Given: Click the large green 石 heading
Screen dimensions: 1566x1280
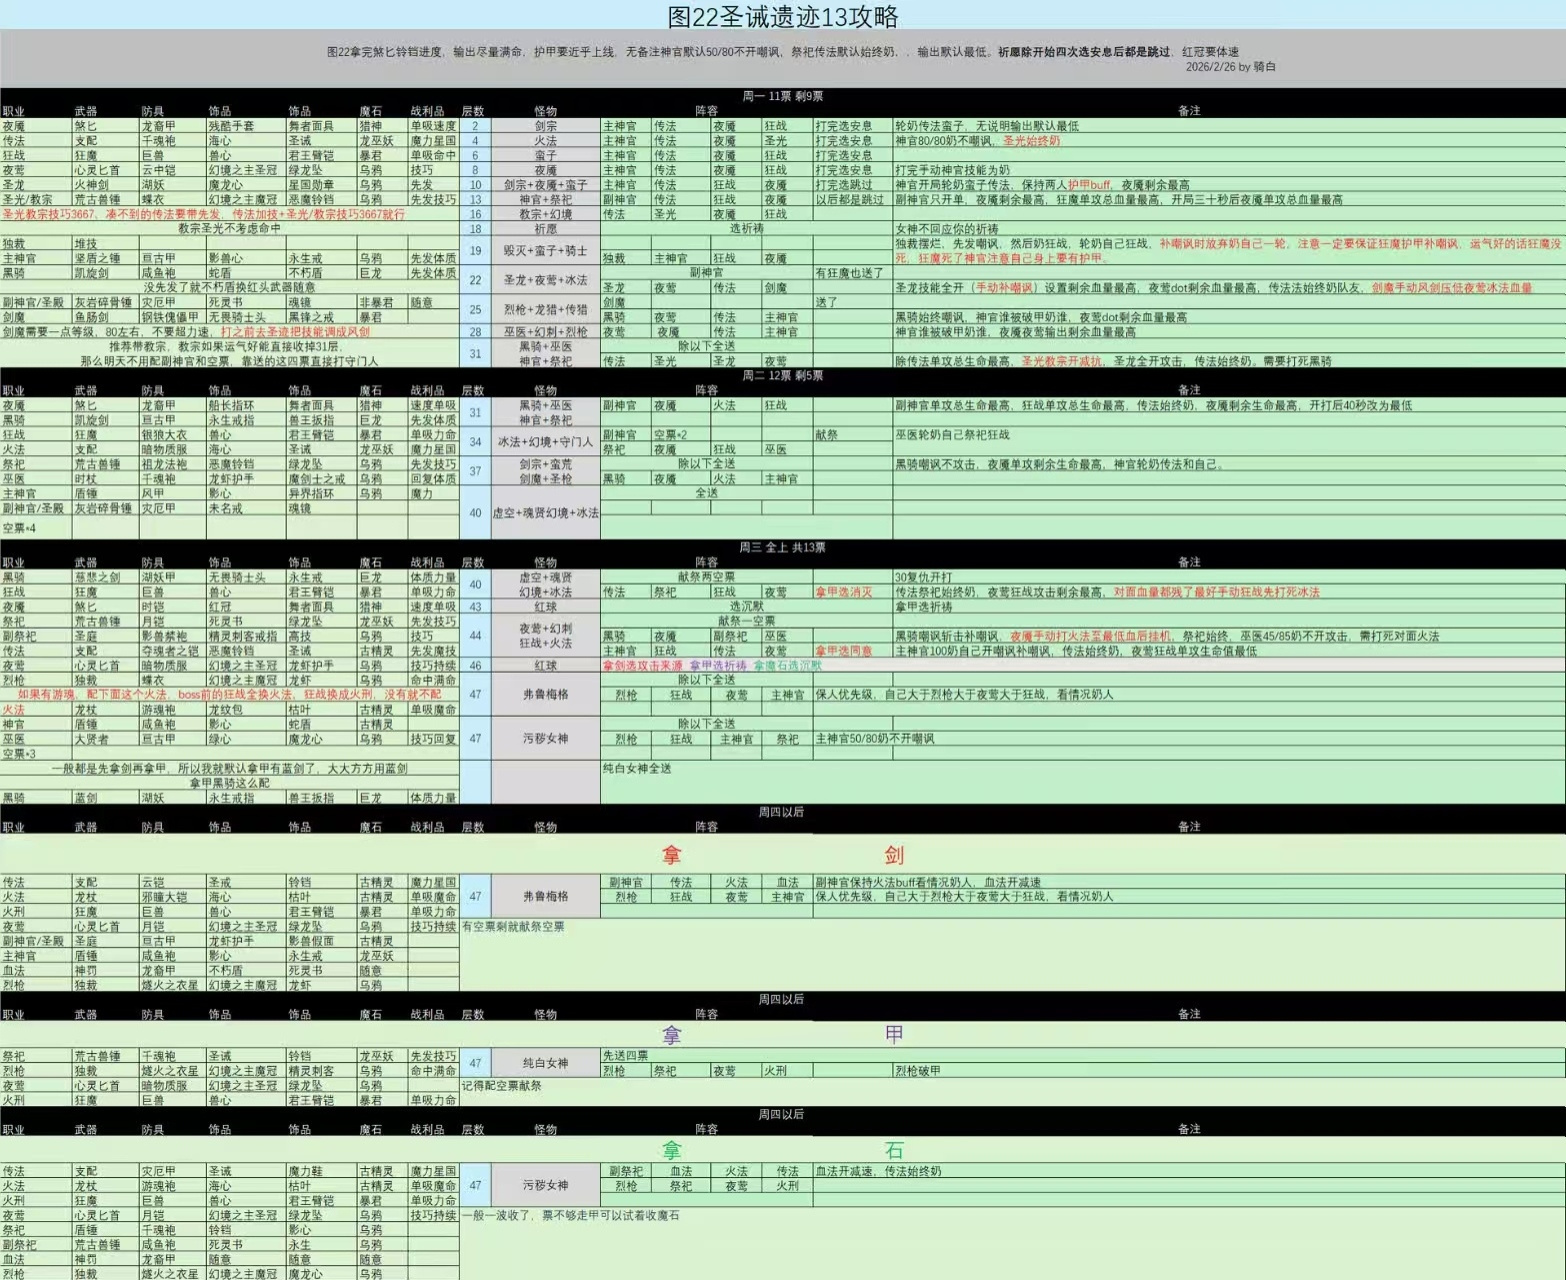Looking at the screenshot, I should tap(894, 1150).
